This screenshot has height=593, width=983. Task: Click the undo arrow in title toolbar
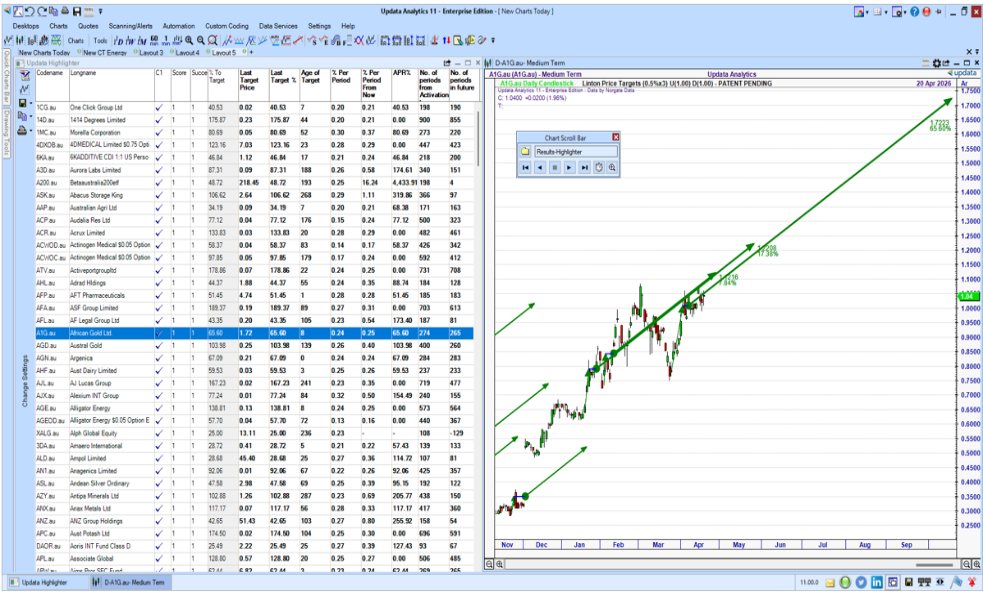tap(29, 11)
